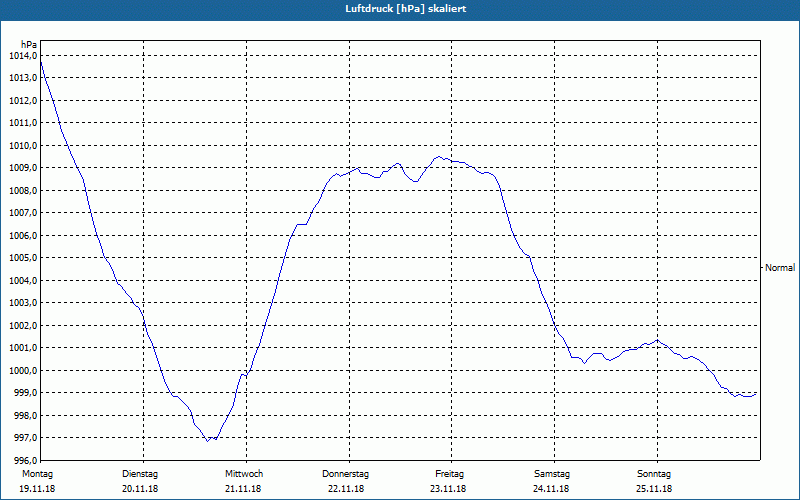
Task: Click the date 20.11.18
Action: pos(140,489)
